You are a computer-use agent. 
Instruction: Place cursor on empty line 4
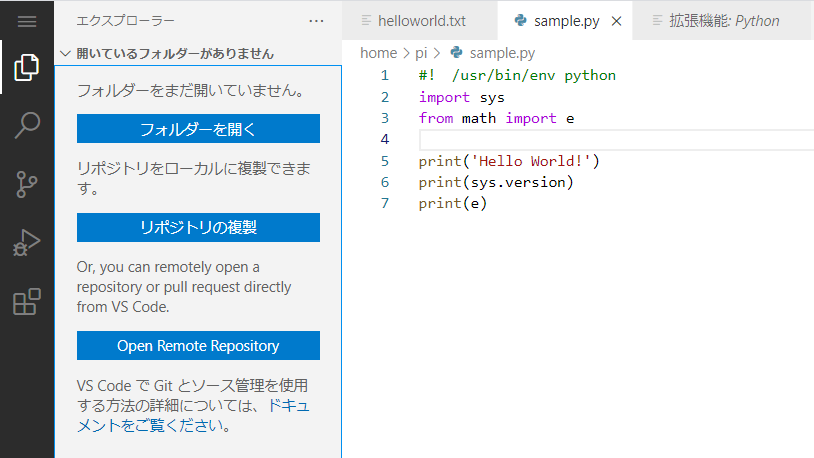point(616,140)
